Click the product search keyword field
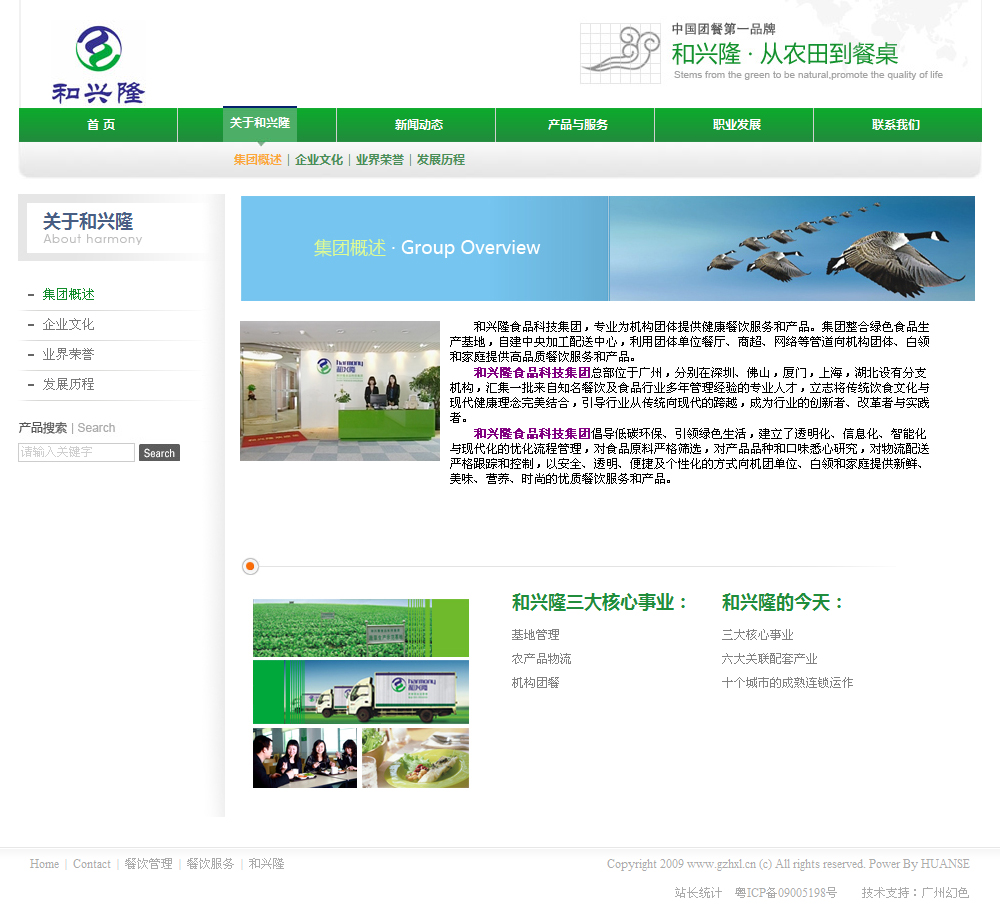1000x911 pixels. 76,453
